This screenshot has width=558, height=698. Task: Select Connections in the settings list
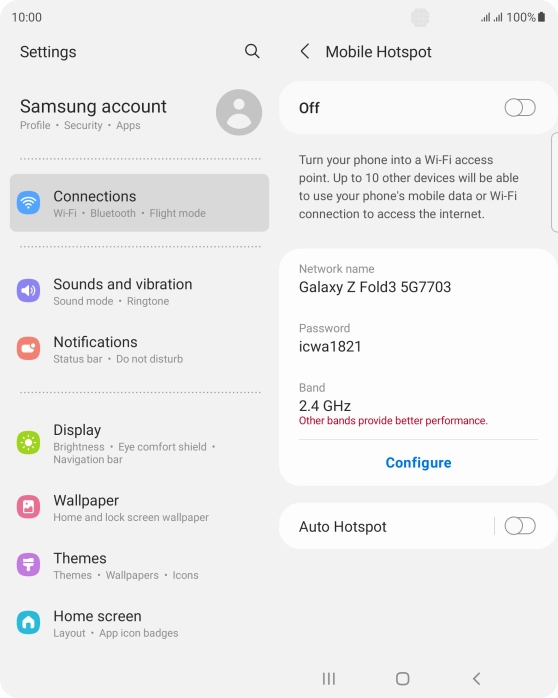tap(139, 203)
